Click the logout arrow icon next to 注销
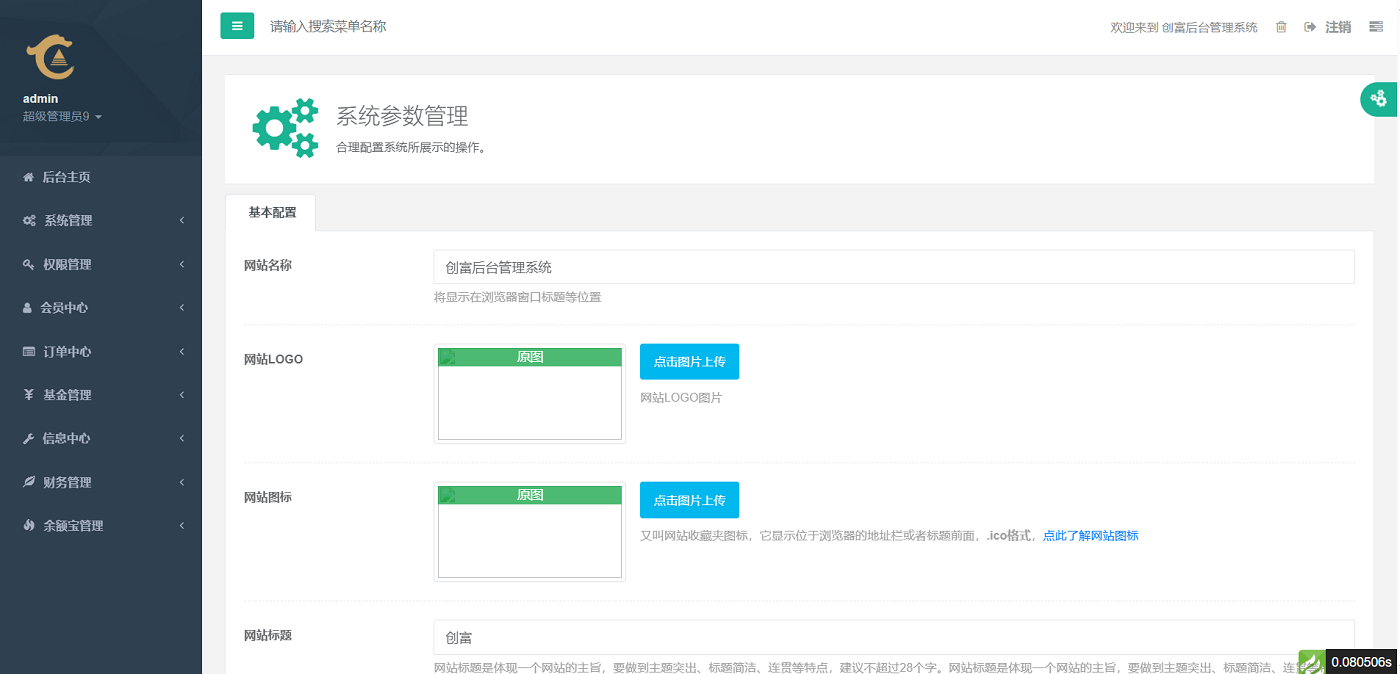 tap(1310, 27)
